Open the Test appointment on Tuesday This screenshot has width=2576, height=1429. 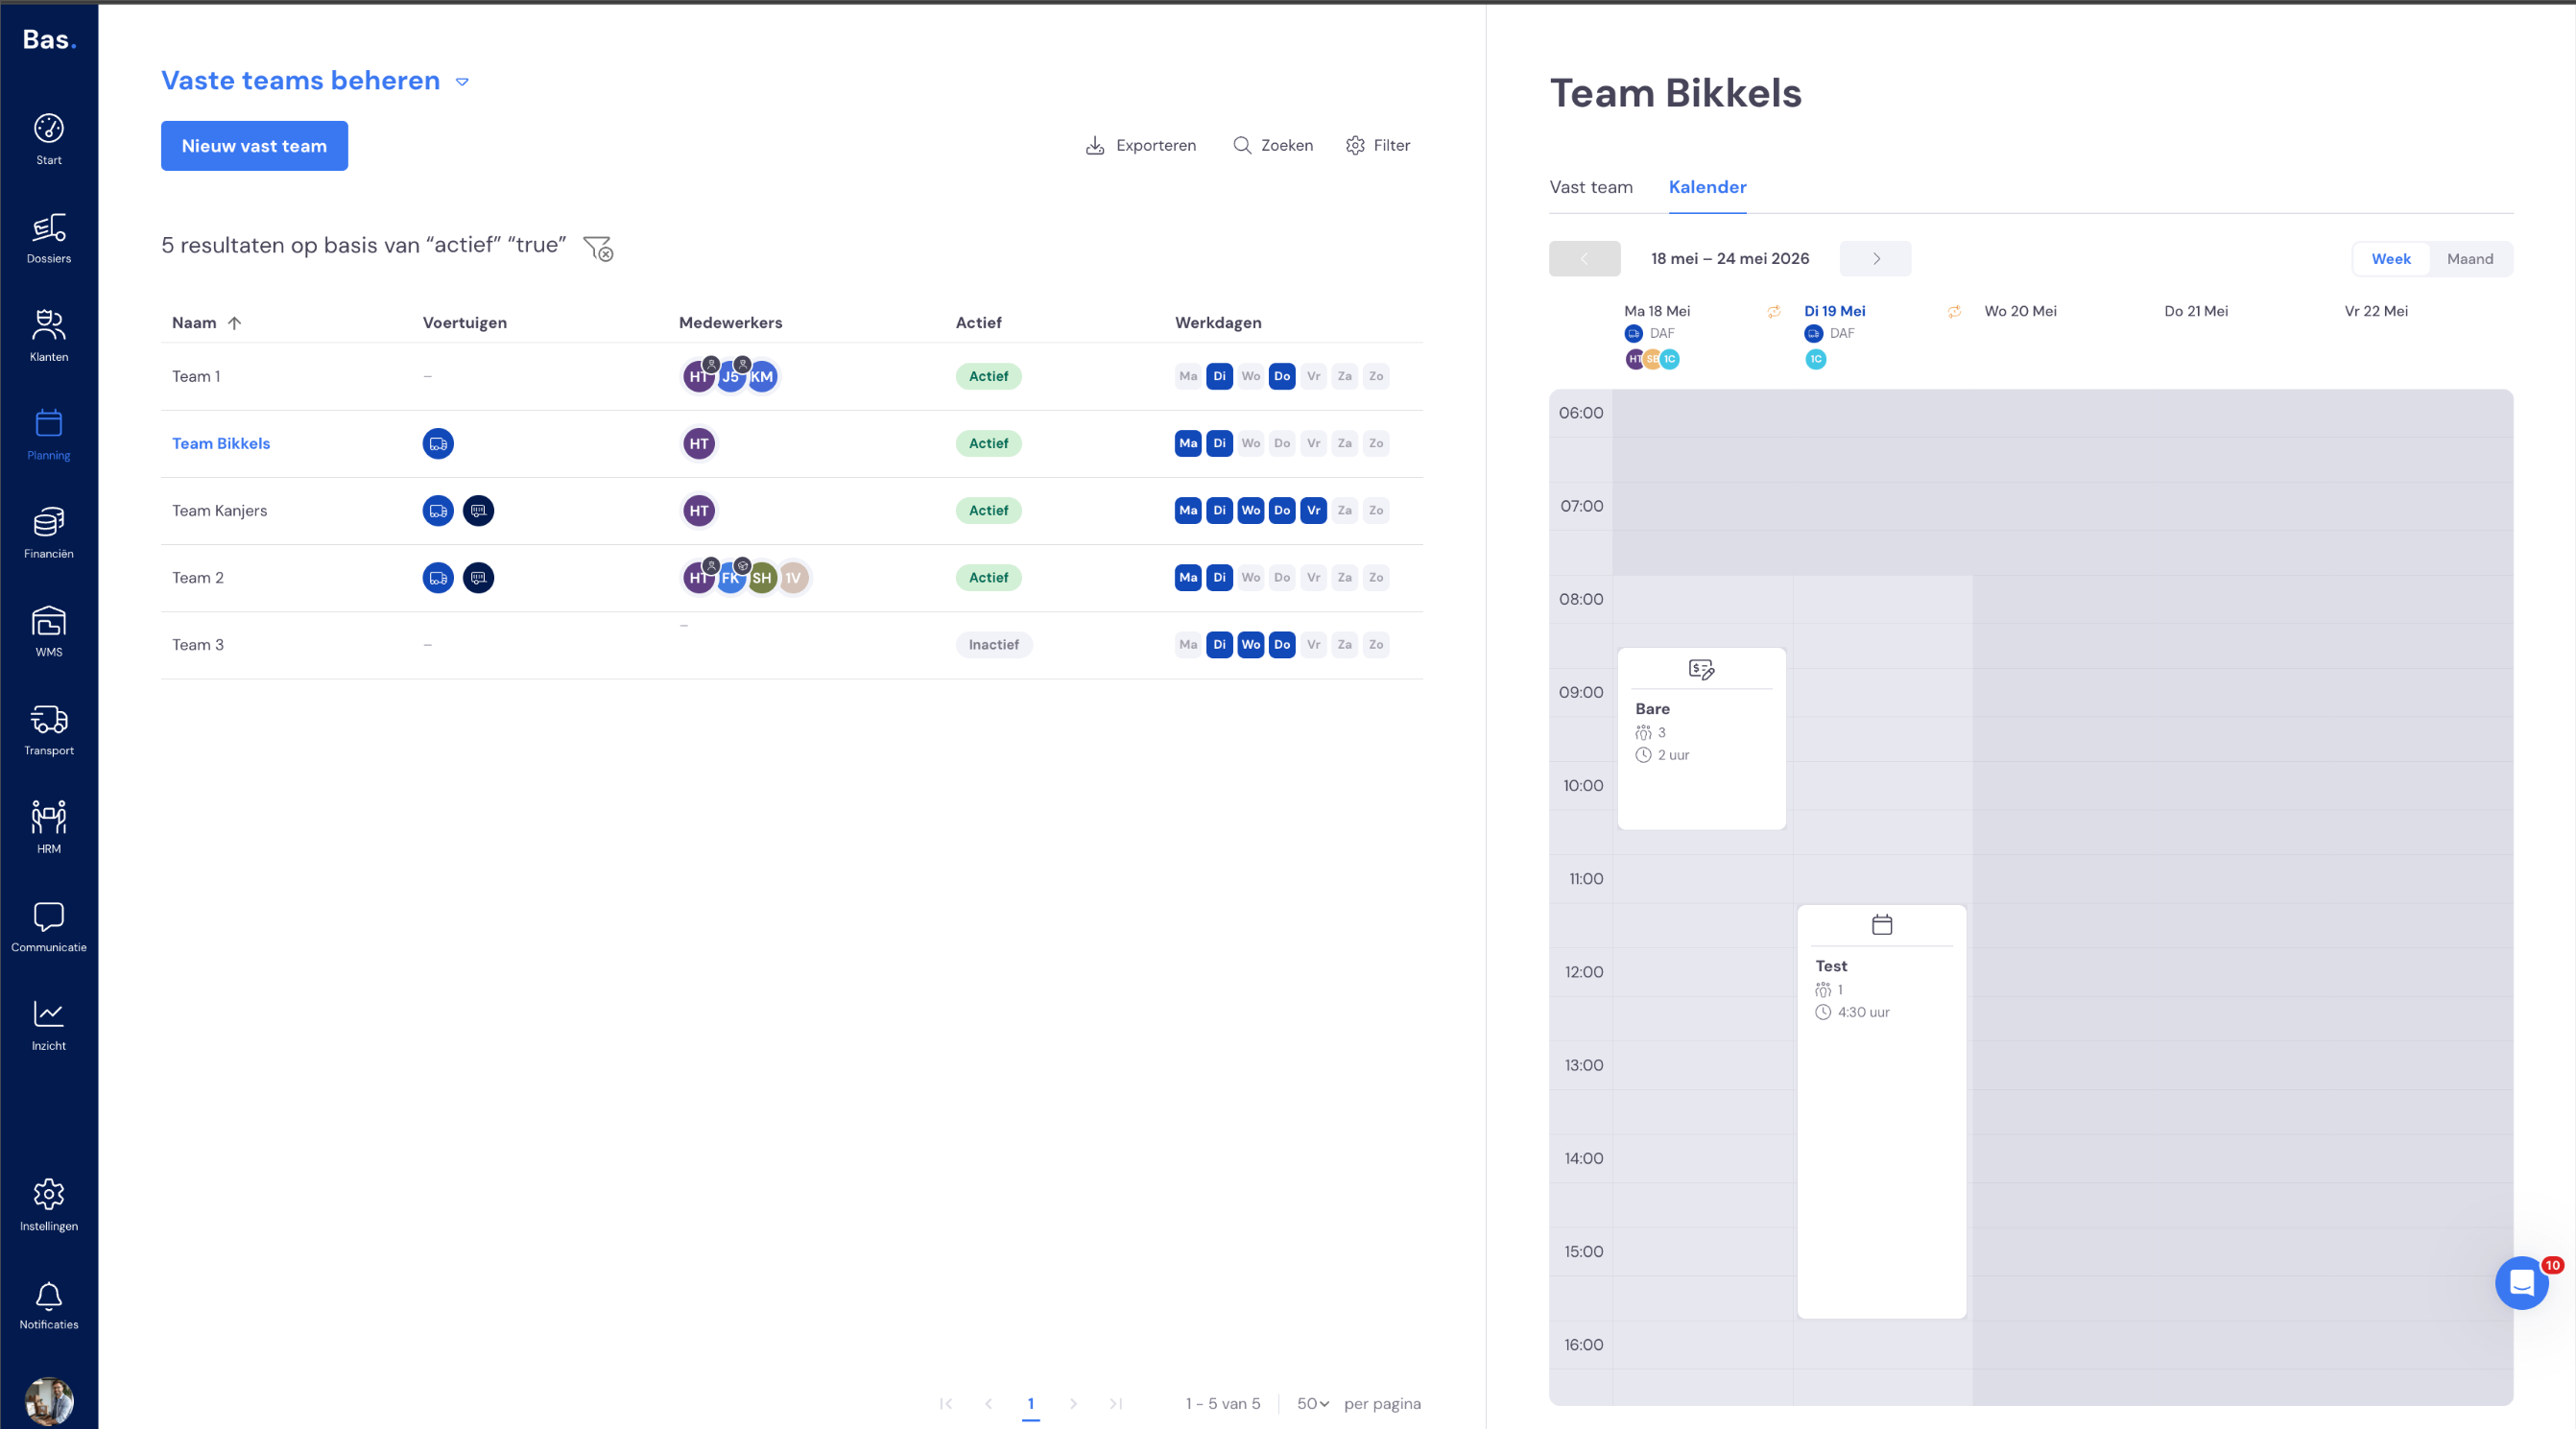(x=1881, y=1111)
